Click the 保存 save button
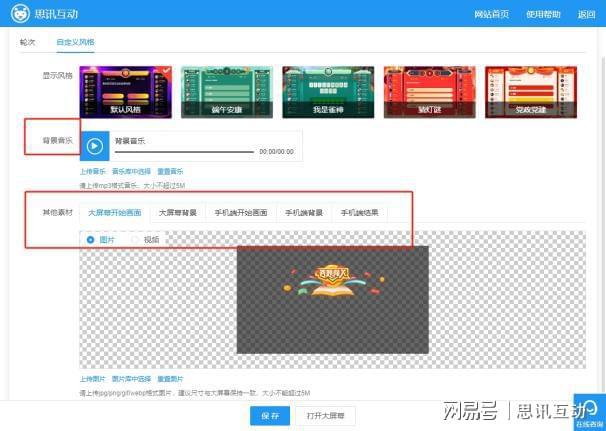Viewport: 606px width, 431px height. point(269,415)
